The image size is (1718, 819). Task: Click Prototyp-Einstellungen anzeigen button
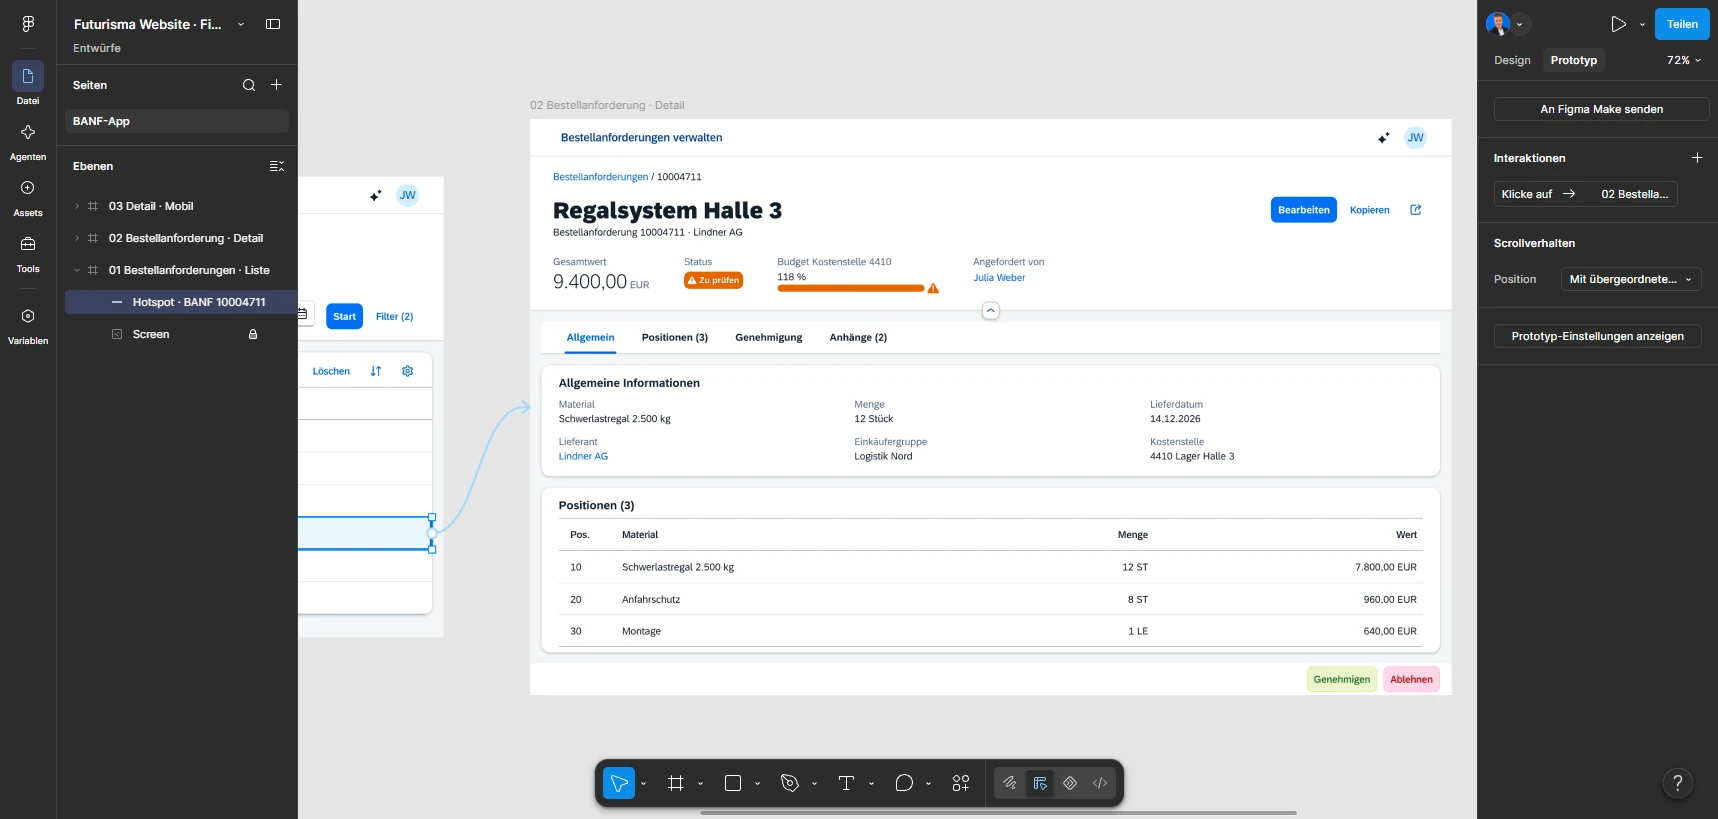(x=1598, y=336)
